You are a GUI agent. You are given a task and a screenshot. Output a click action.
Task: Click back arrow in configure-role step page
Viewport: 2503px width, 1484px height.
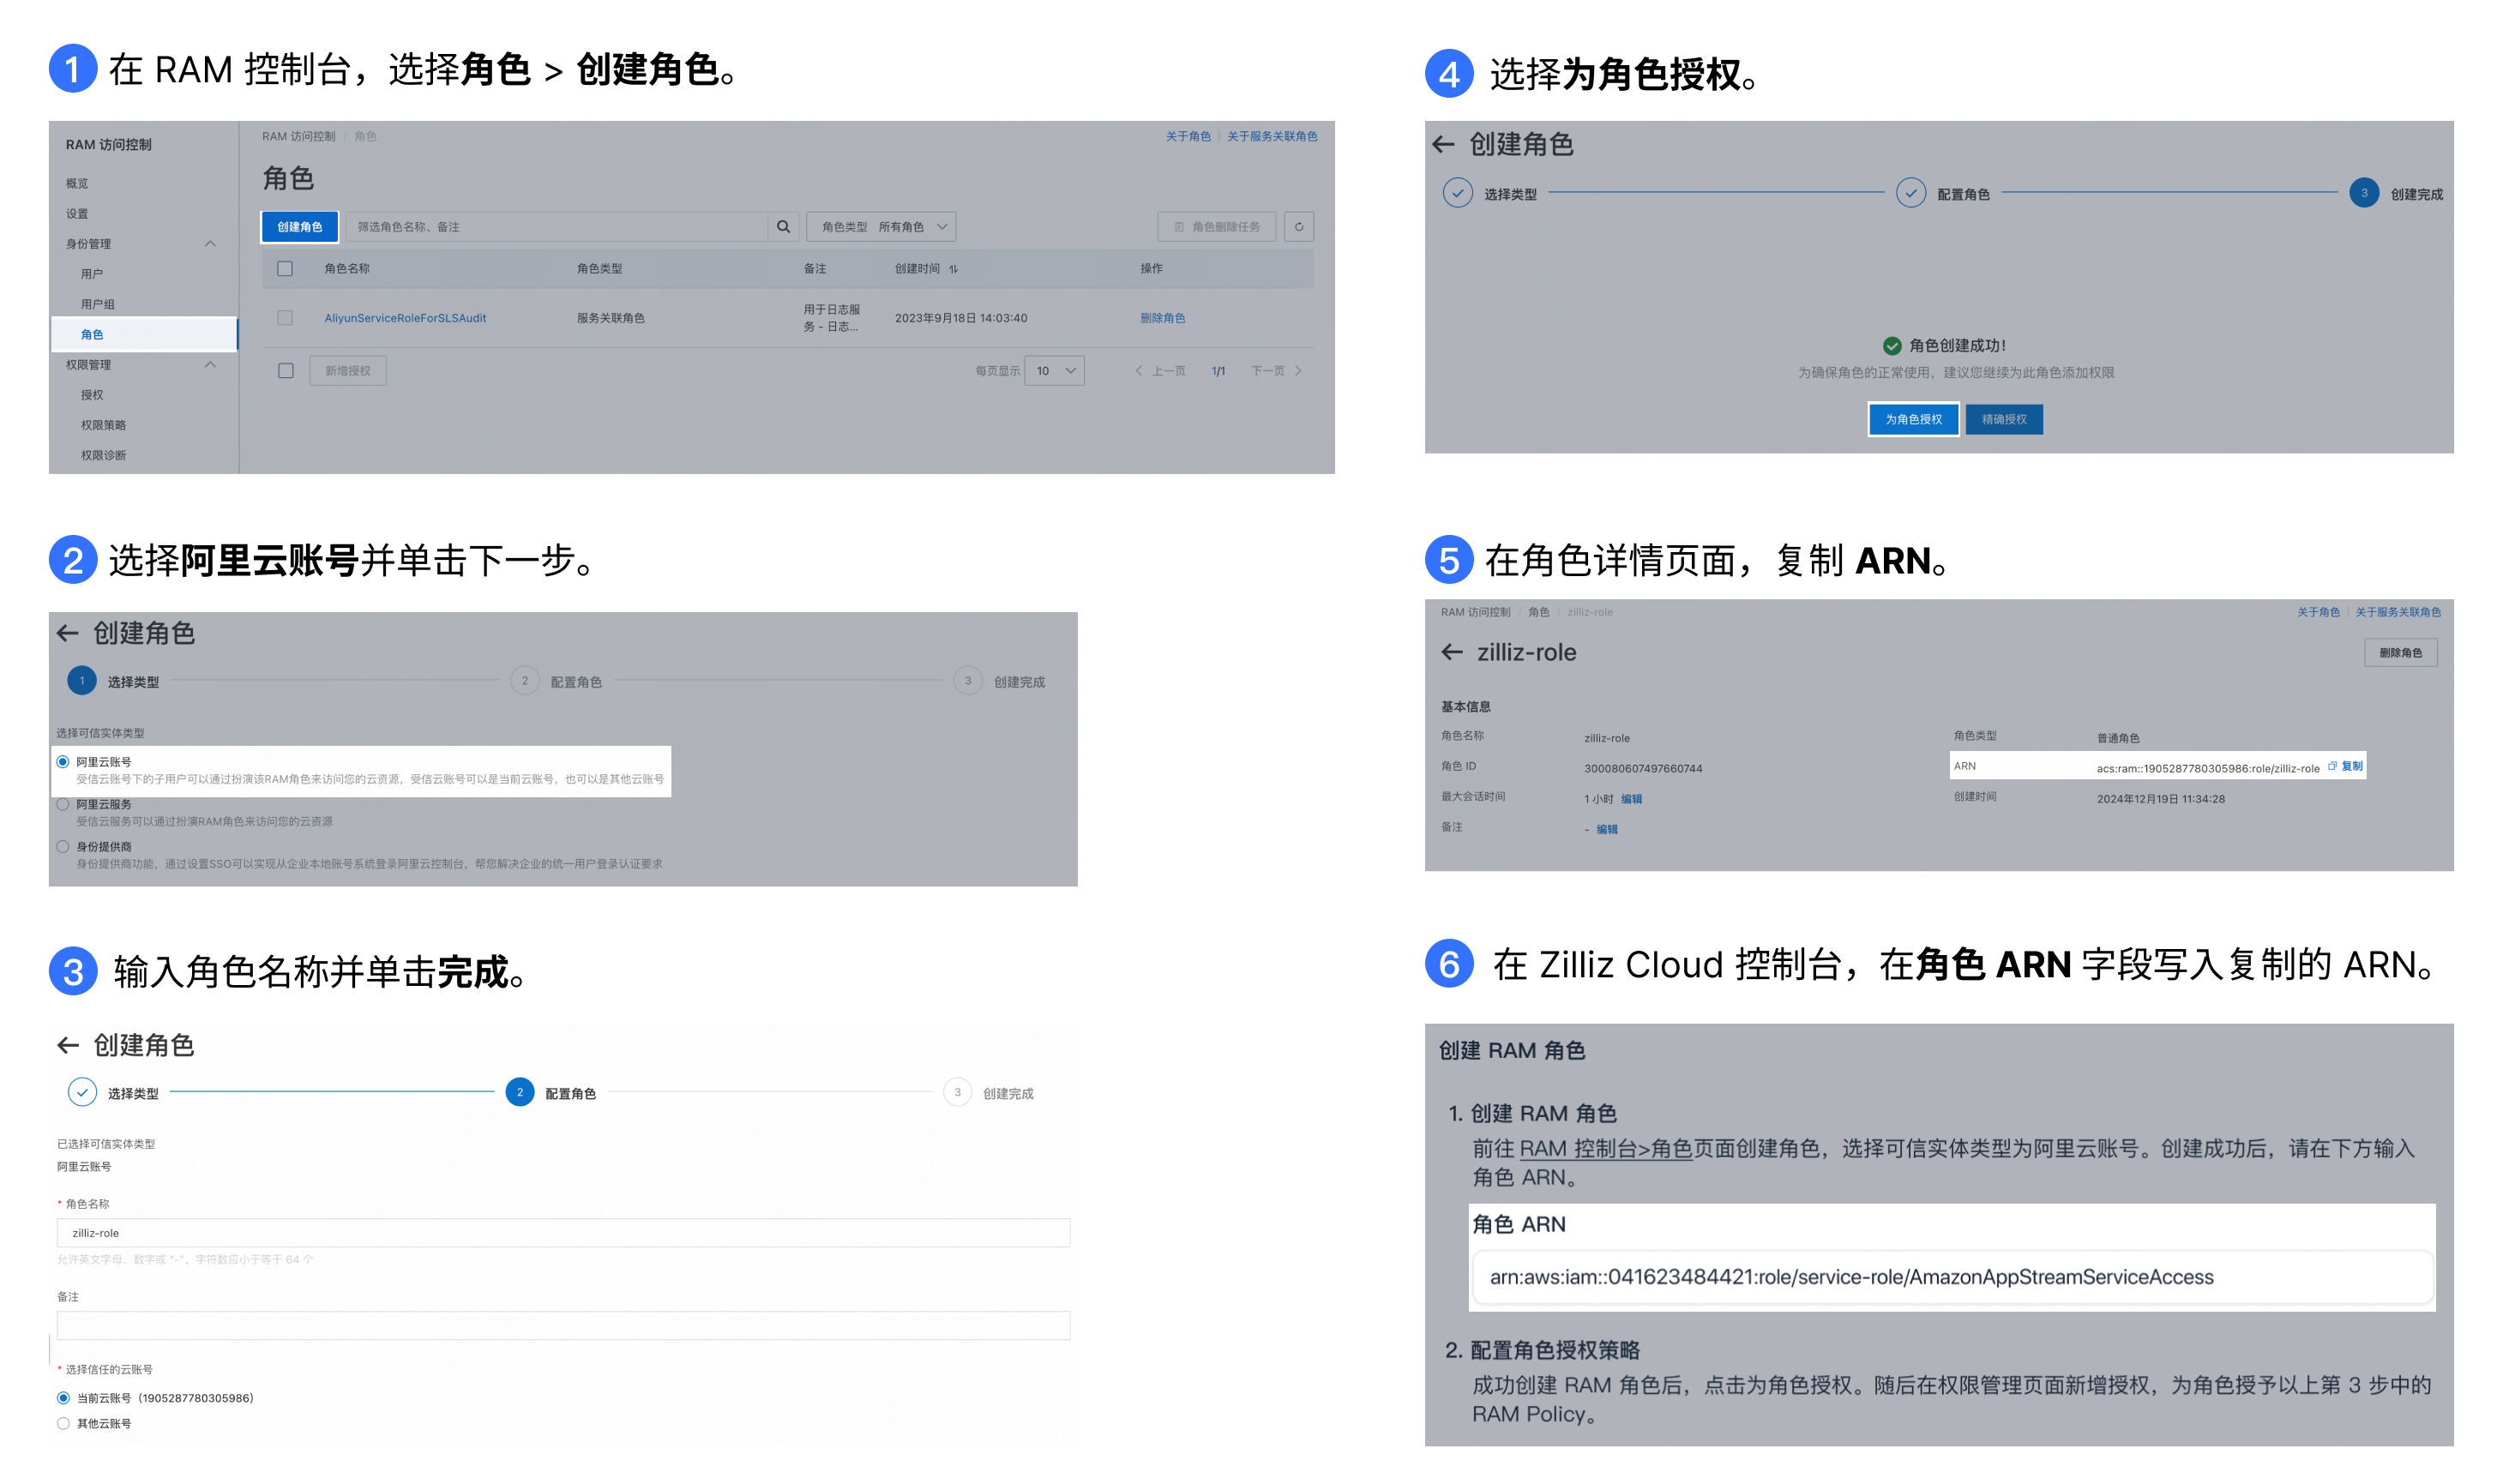[x=67, y=1045]
